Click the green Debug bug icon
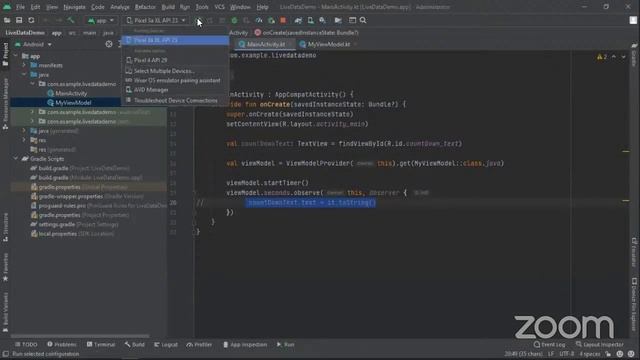This screenshot has width=640, height=360. point(234,20)
